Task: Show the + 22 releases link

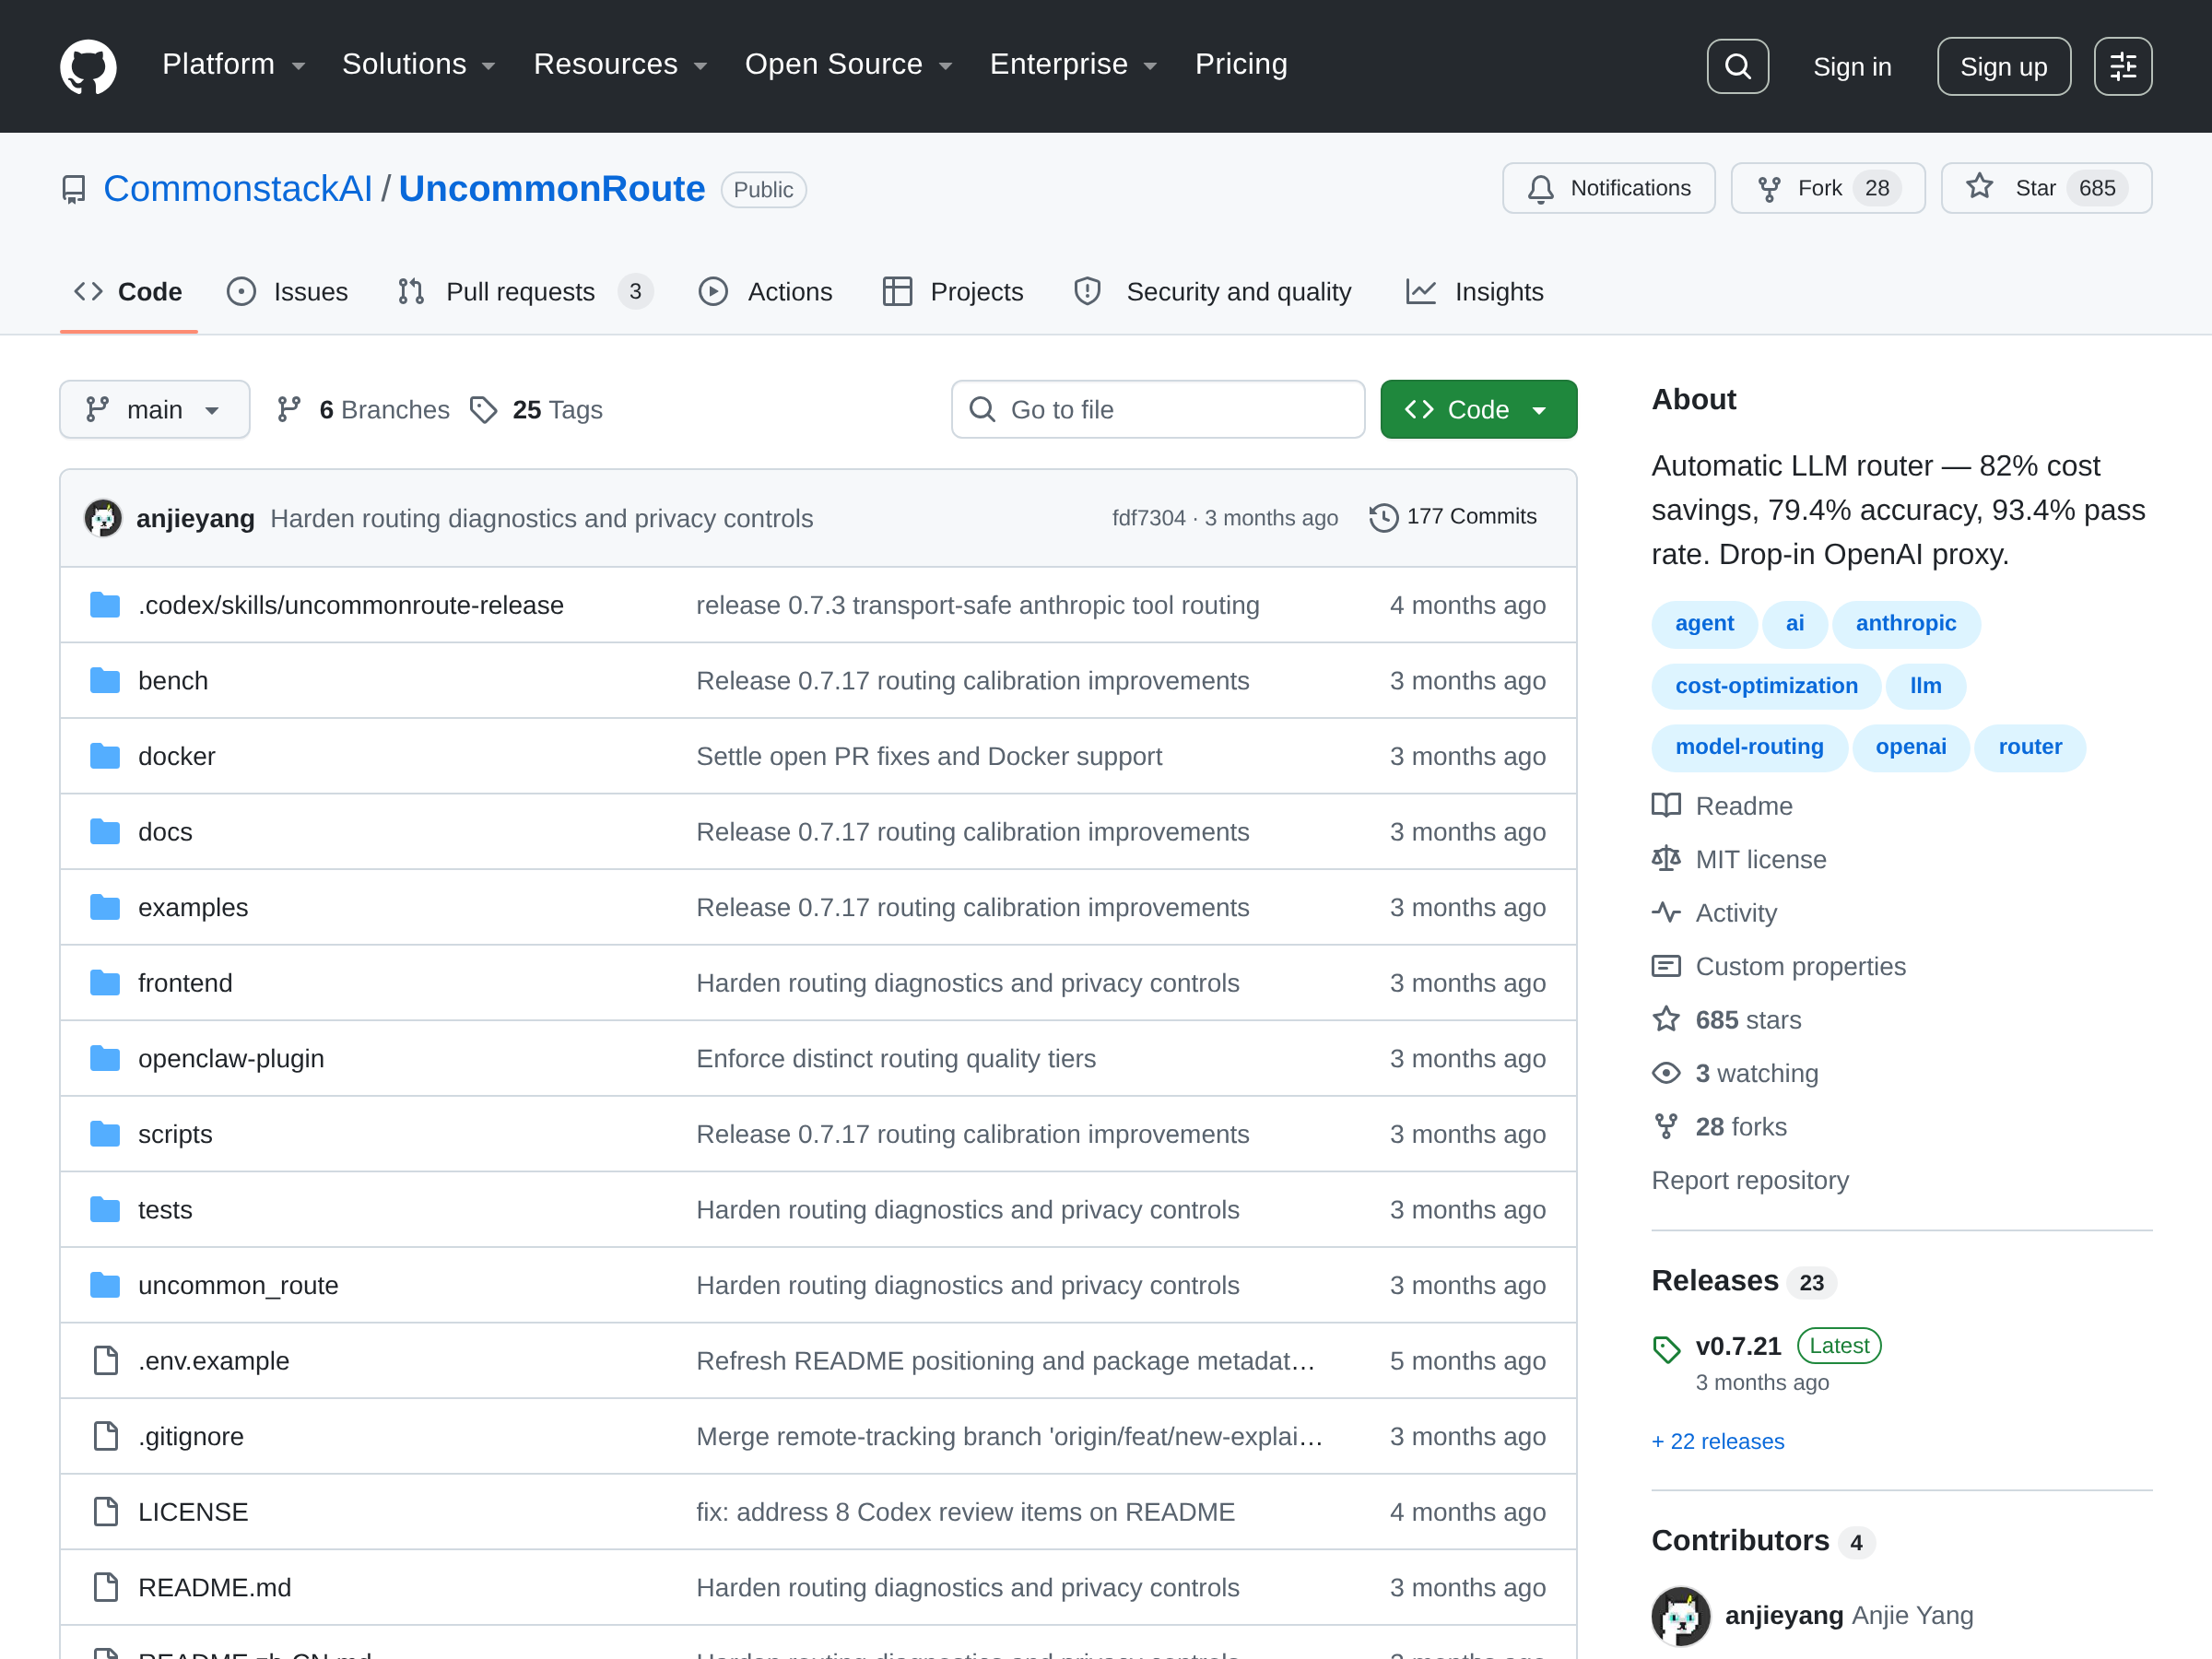Action: pyautogui.click(x=1718, y=1441)
